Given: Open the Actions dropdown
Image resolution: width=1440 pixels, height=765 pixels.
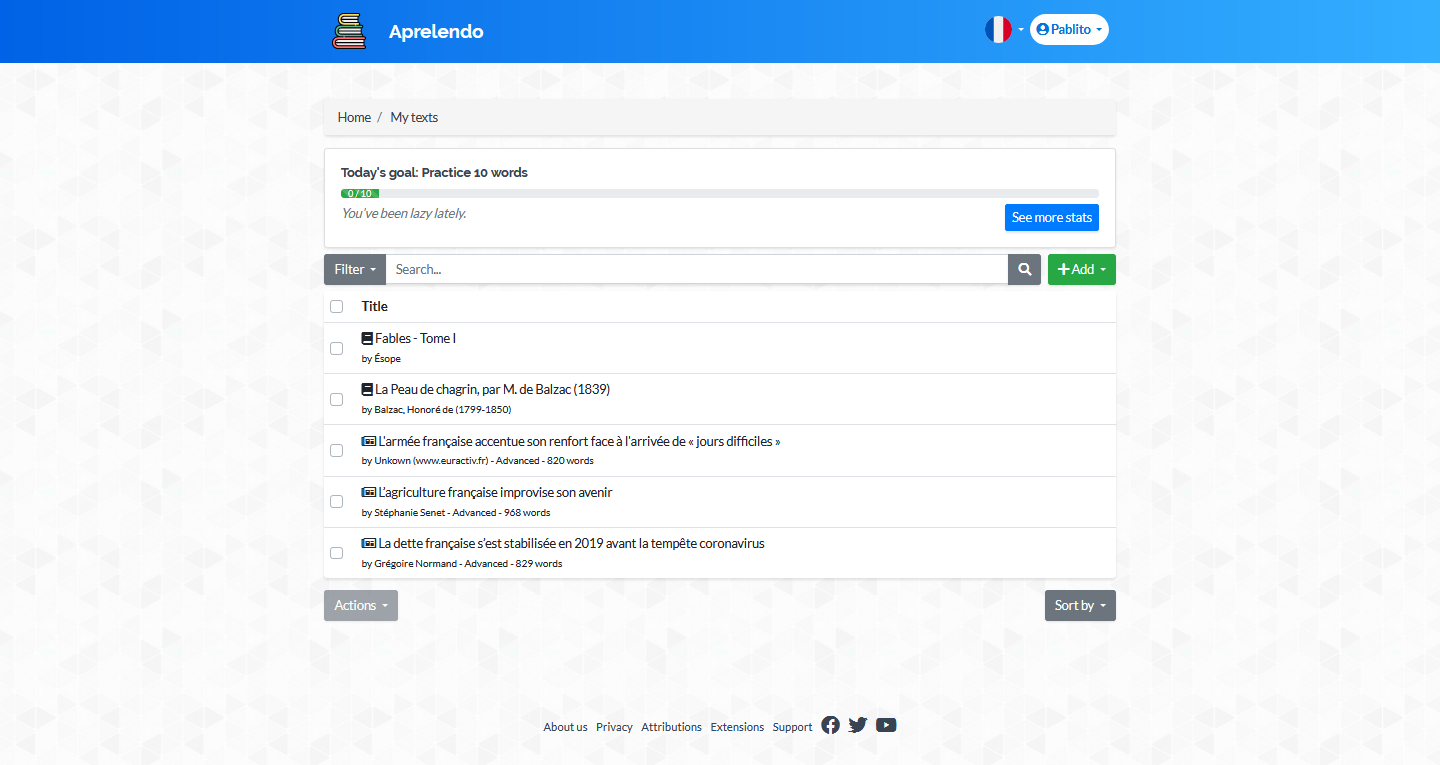Looking at the screenshot, I should [361, 605].
